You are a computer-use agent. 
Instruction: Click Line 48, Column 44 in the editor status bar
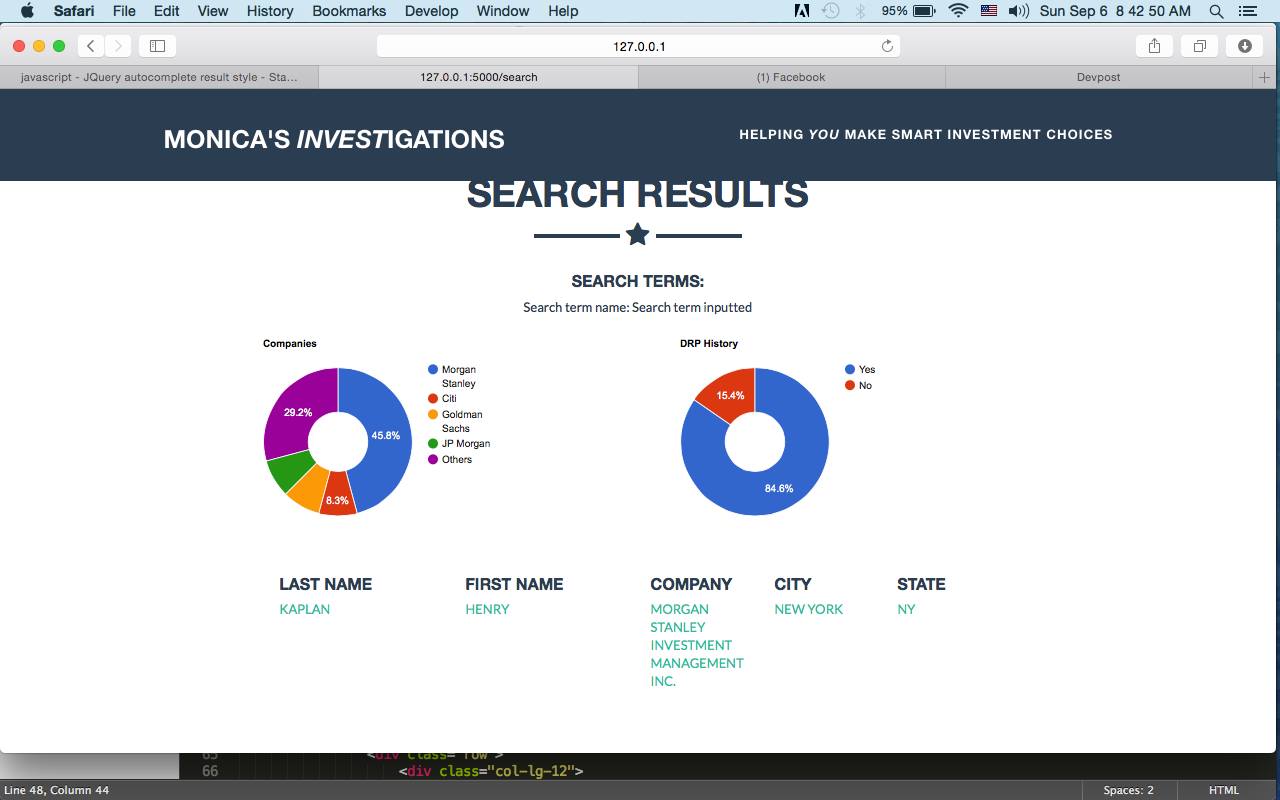(57, 790)
